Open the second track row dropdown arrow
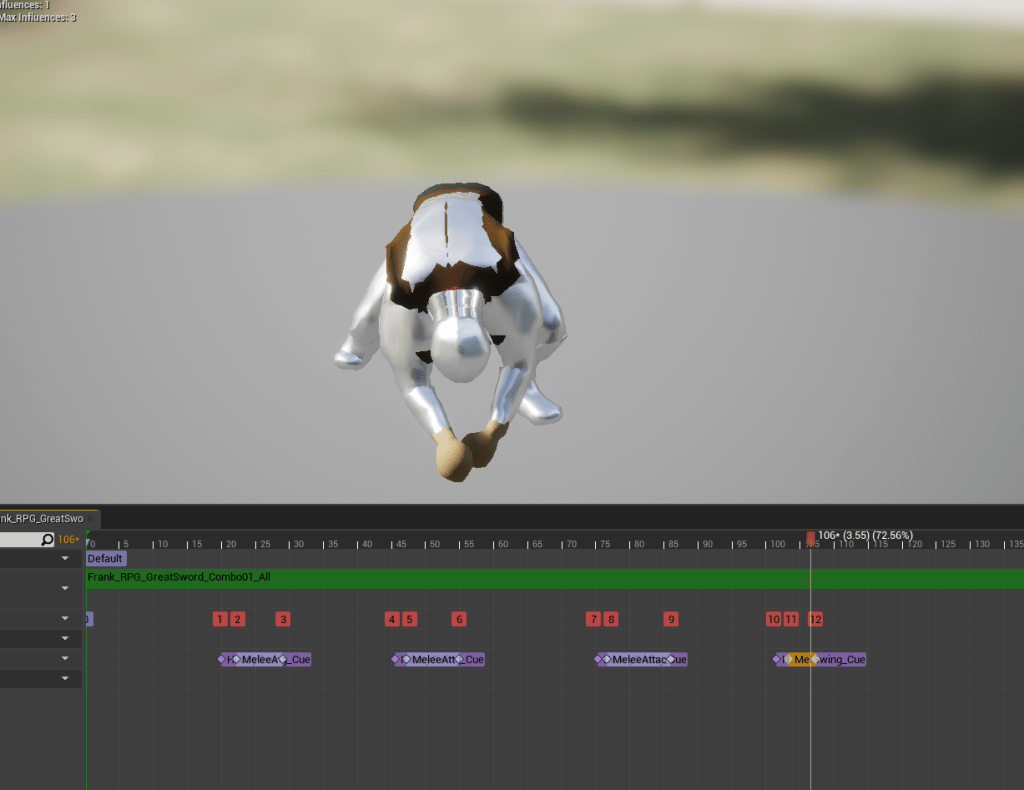This screenshot has width=1024, height=790. click(x=65, y=588)
